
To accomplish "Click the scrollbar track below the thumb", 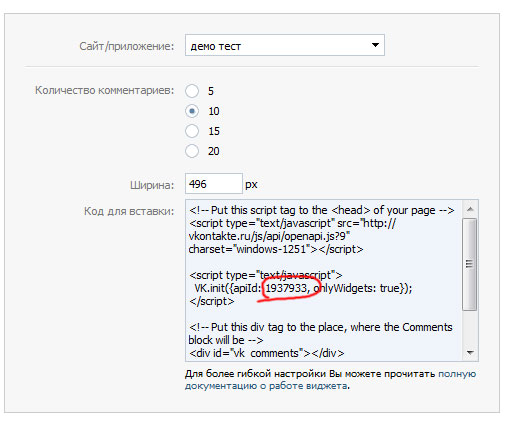I will 470,328.
